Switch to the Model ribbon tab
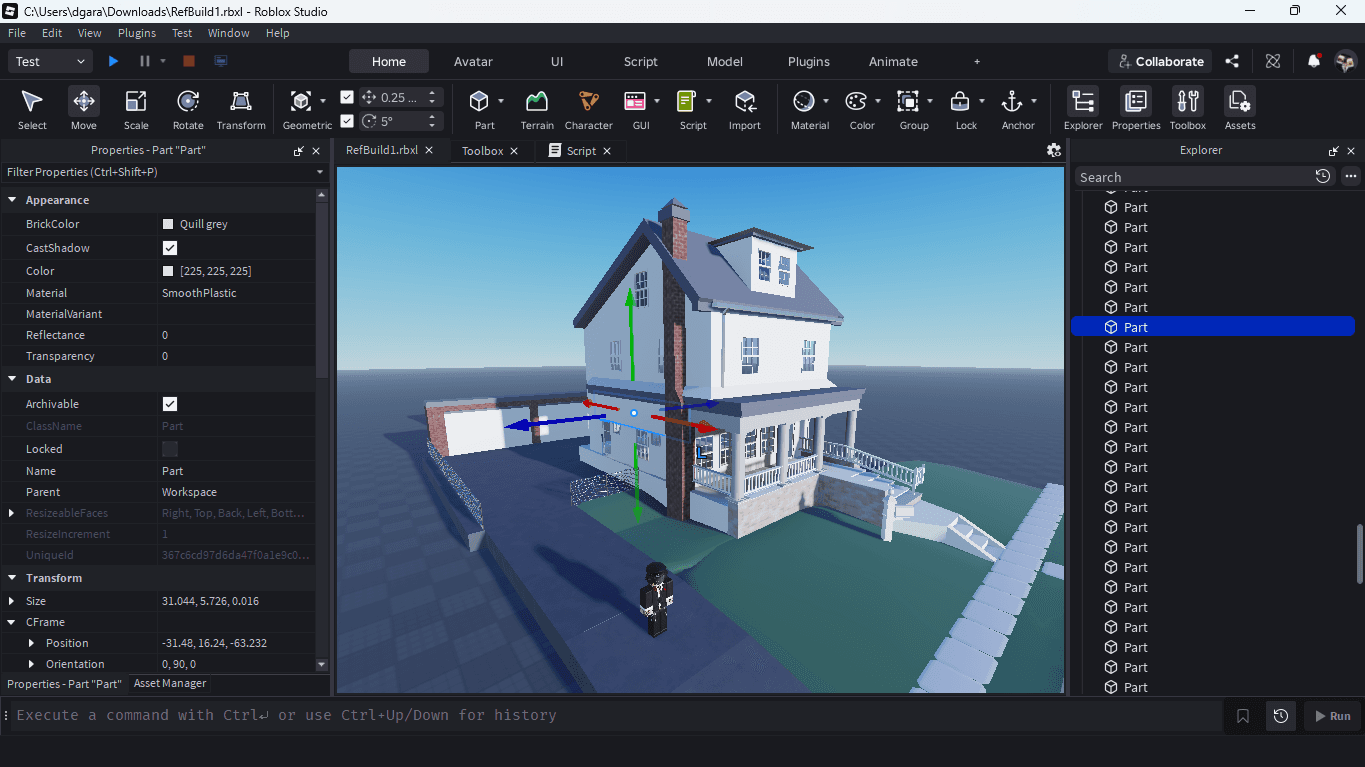 tap(725, 61)
